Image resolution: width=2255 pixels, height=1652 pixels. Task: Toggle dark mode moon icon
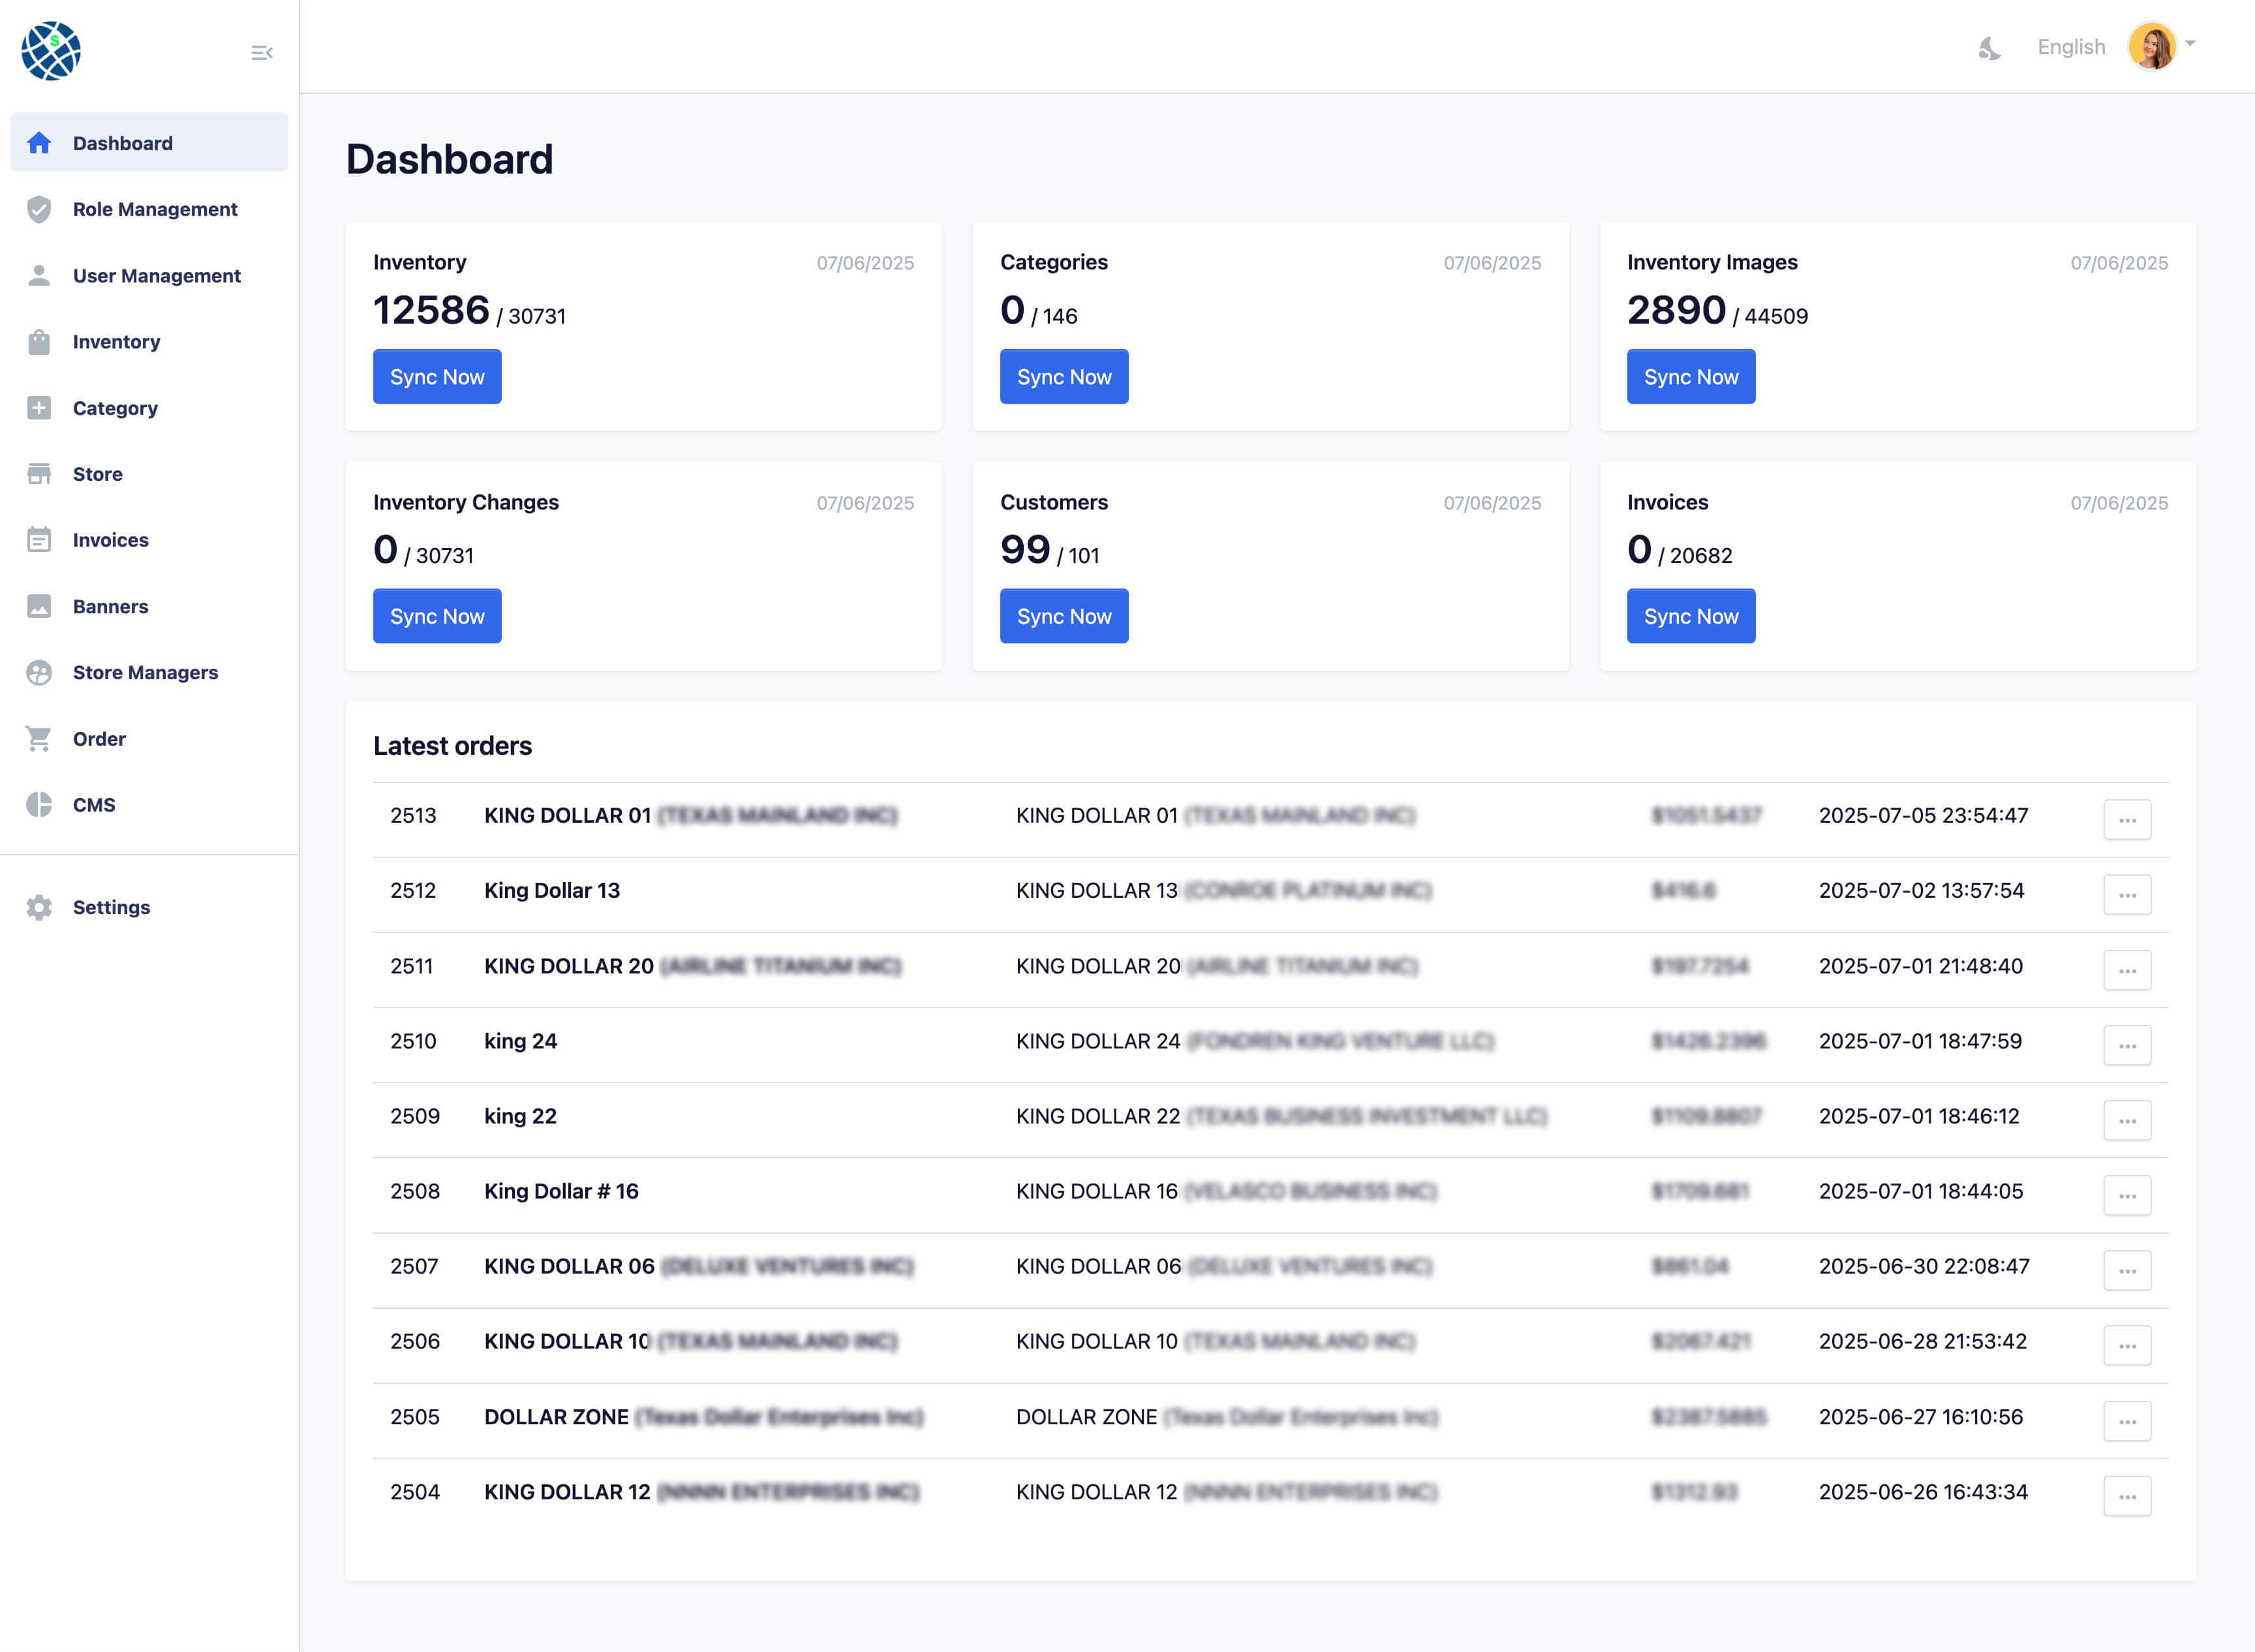click(x=1989, y=47)
